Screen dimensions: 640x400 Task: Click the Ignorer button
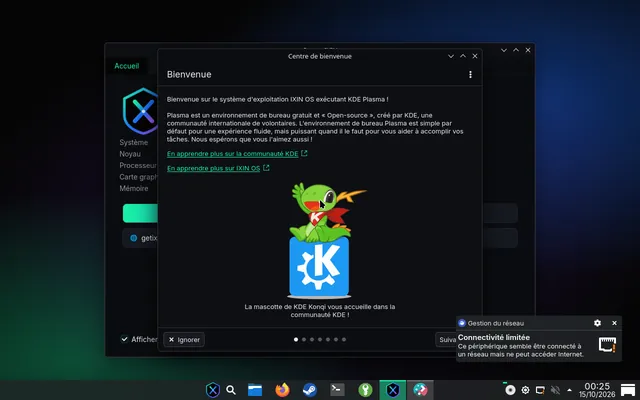tap(184, 340)
